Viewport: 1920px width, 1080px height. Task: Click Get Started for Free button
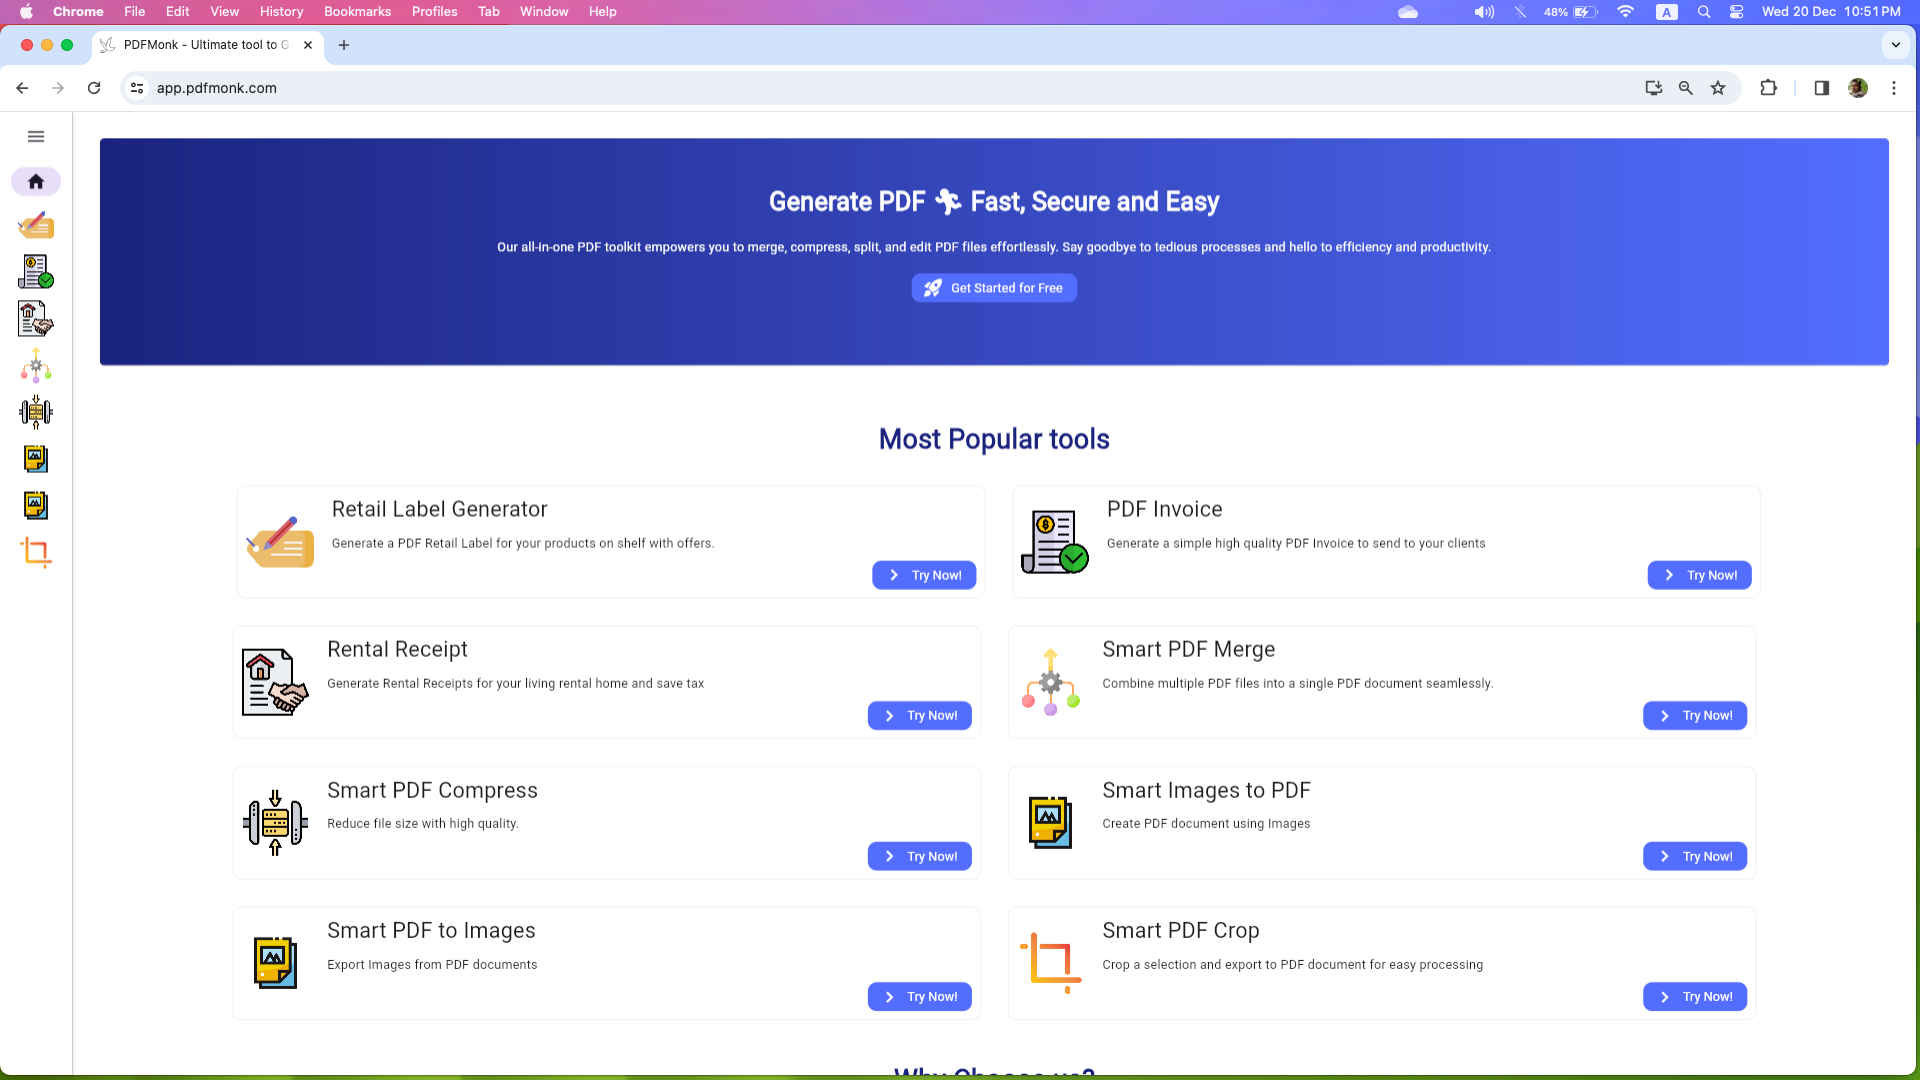[x=994, y=286]
